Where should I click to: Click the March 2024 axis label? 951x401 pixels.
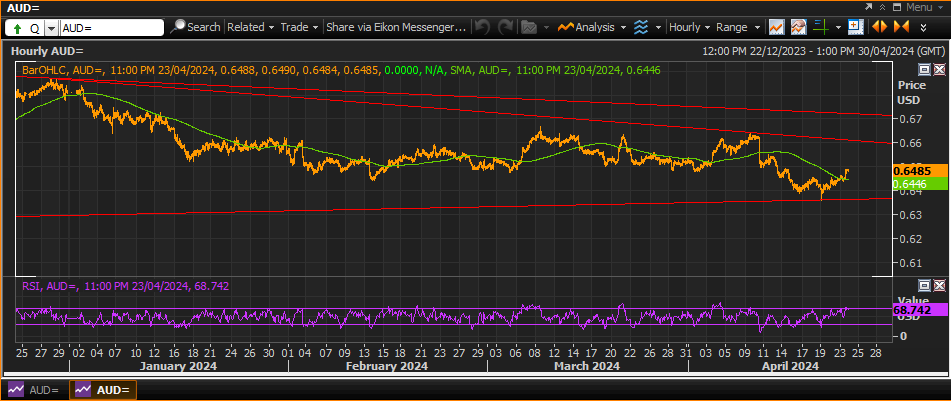point(587,366)
